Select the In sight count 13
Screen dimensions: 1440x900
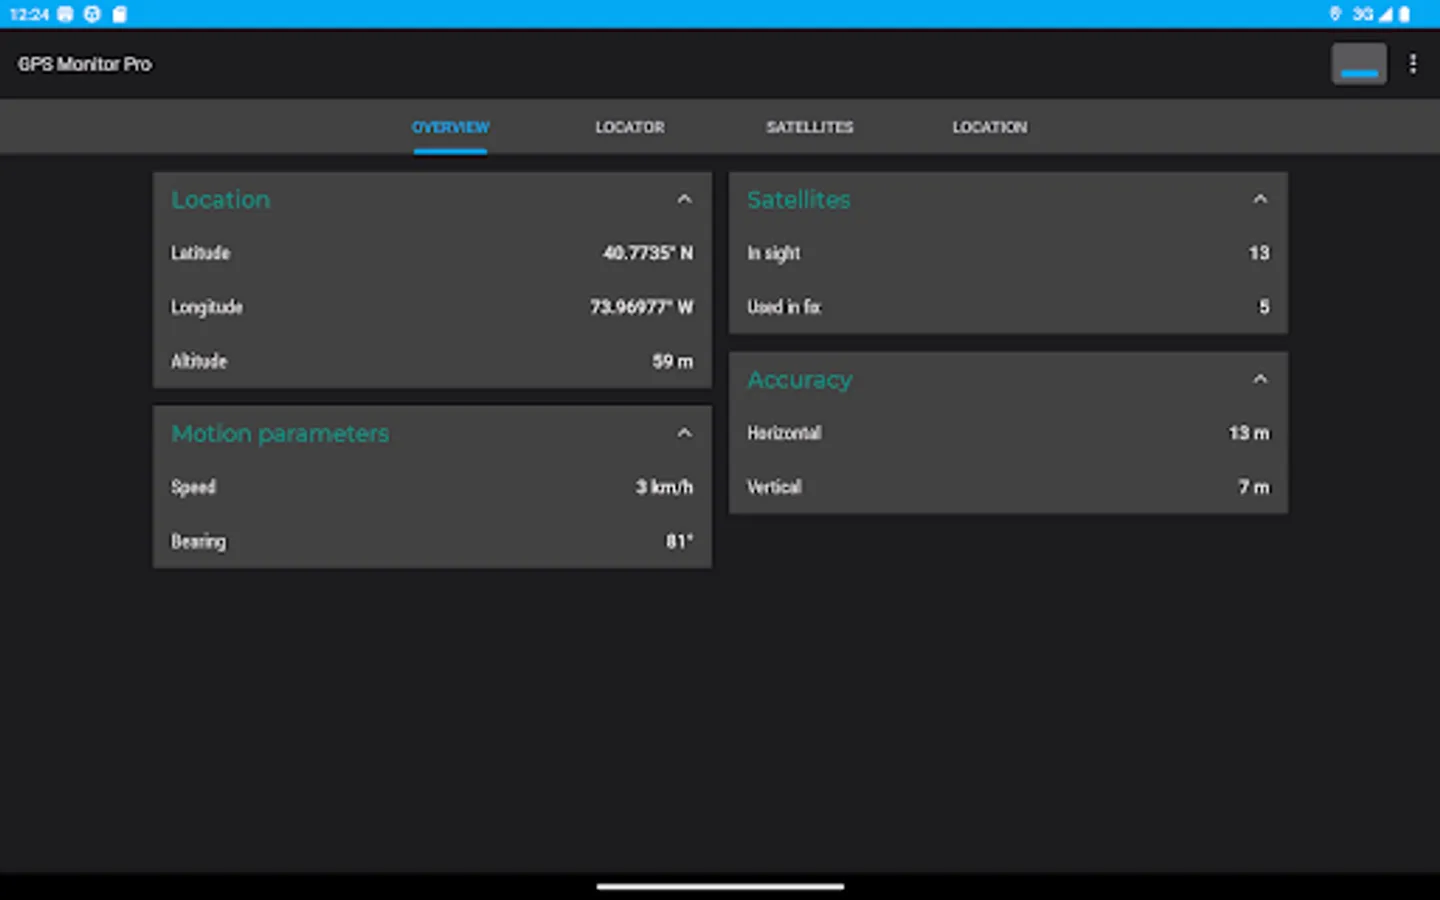pyautogui.click(x=1259, y=253)
